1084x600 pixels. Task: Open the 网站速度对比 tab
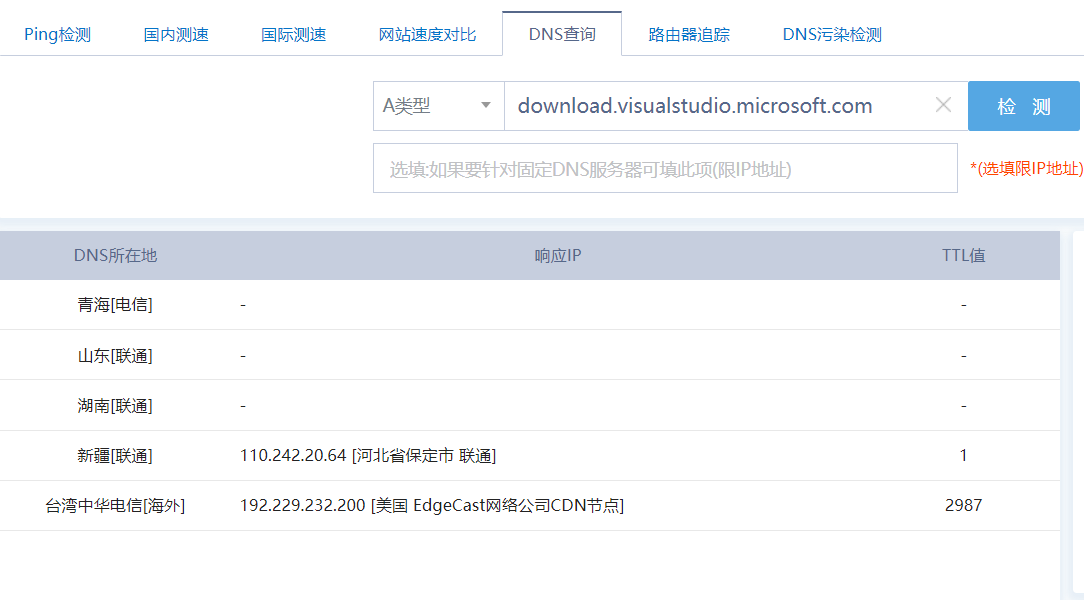(427, 35)
